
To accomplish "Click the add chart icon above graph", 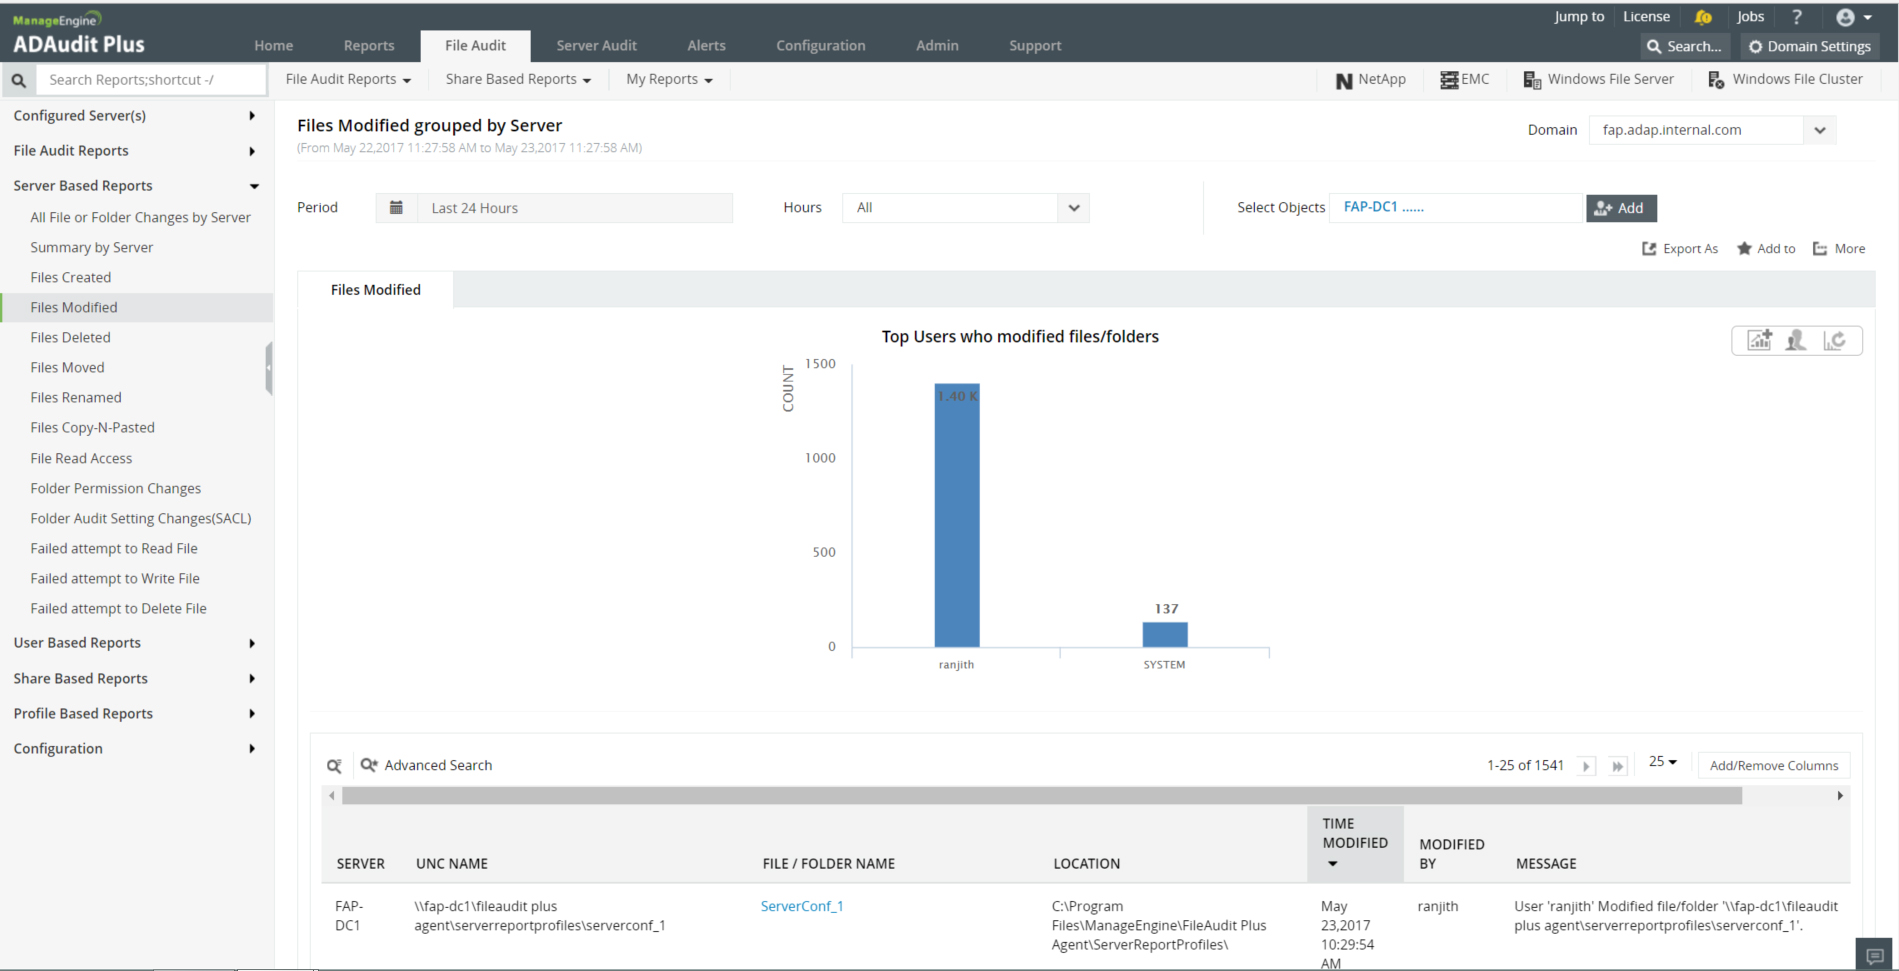I will point(1759,341).
